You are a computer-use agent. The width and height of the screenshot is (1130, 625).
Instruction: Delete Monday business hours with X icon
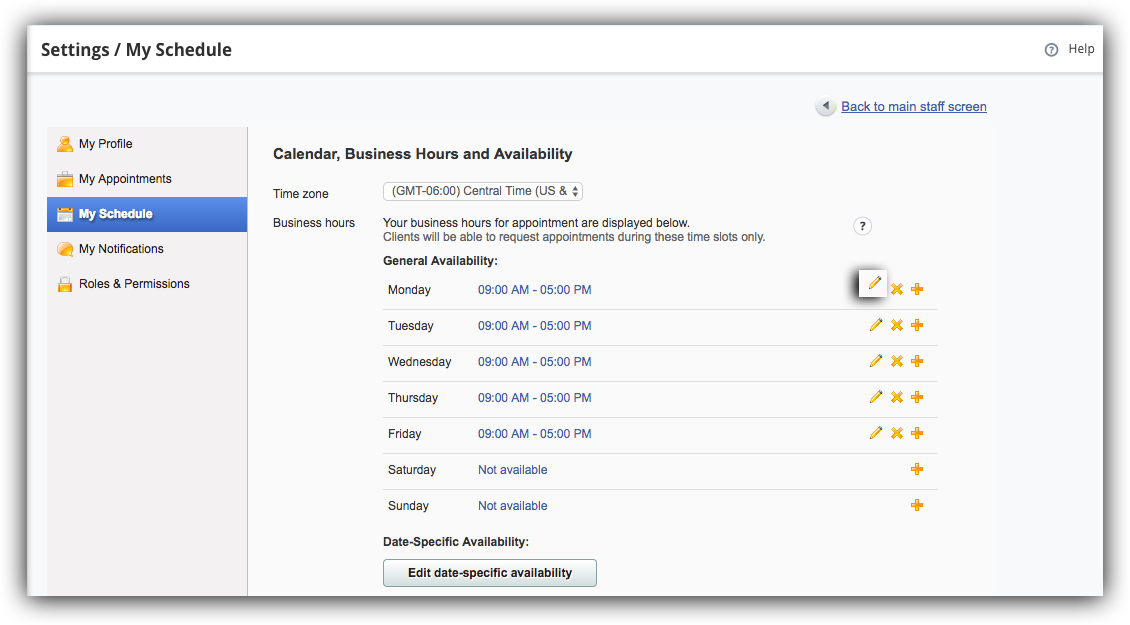[x=897, y=289]
